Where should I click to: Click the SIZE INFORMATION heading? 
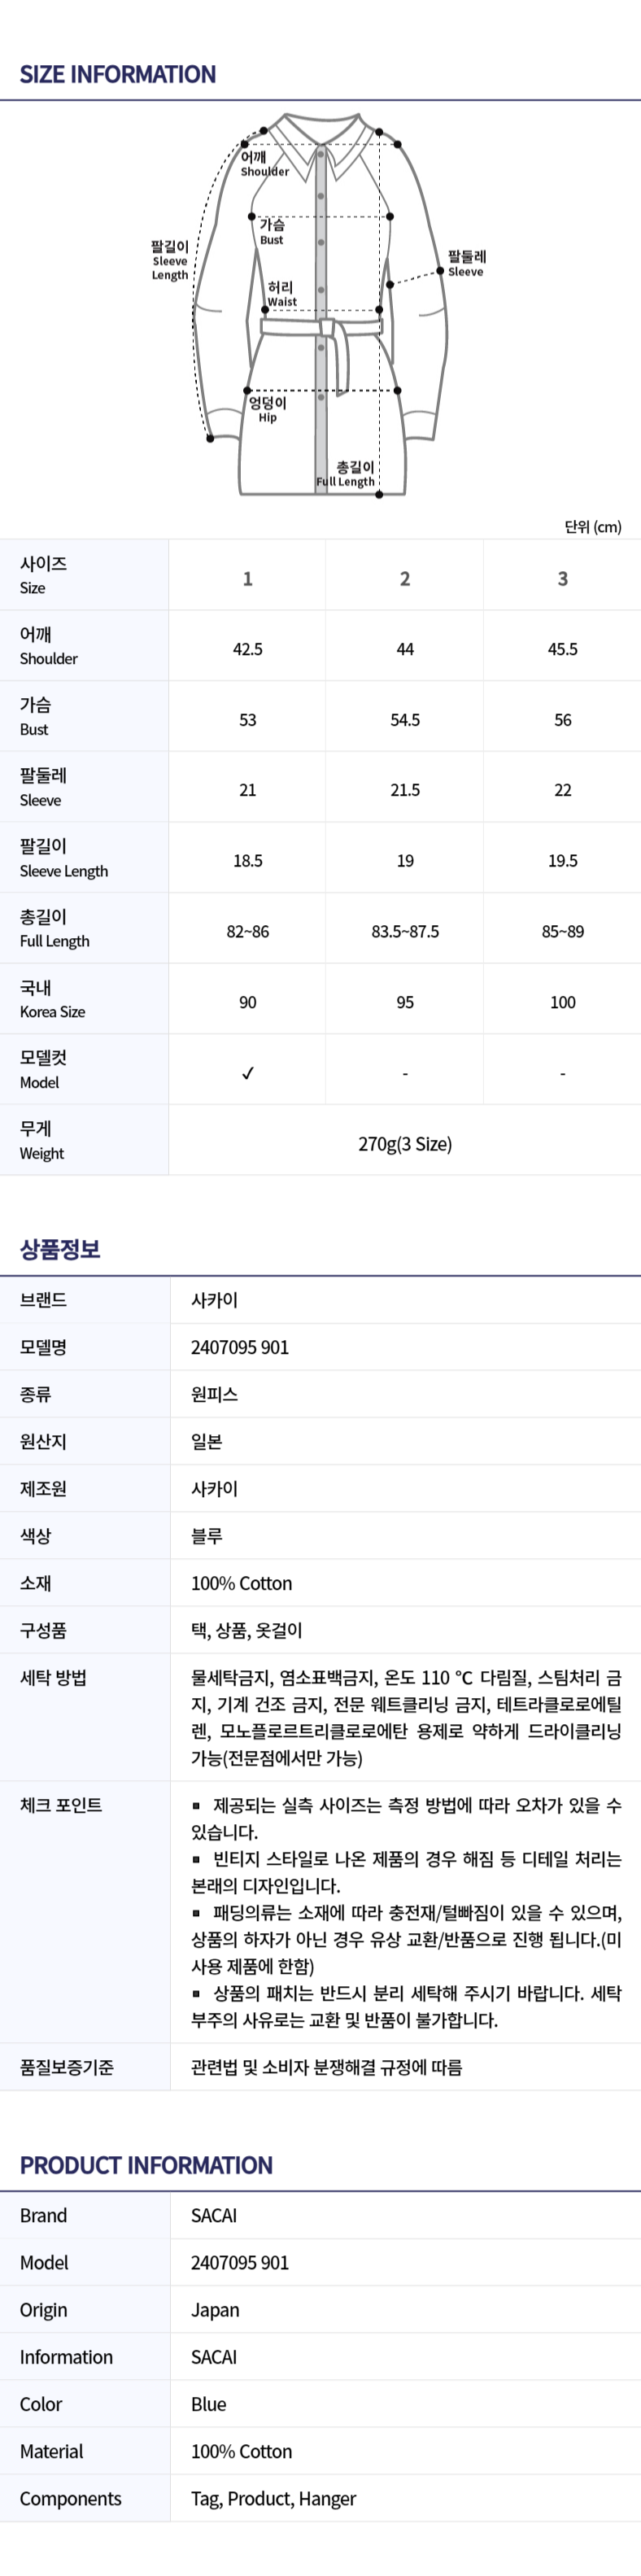coord(118,74)
